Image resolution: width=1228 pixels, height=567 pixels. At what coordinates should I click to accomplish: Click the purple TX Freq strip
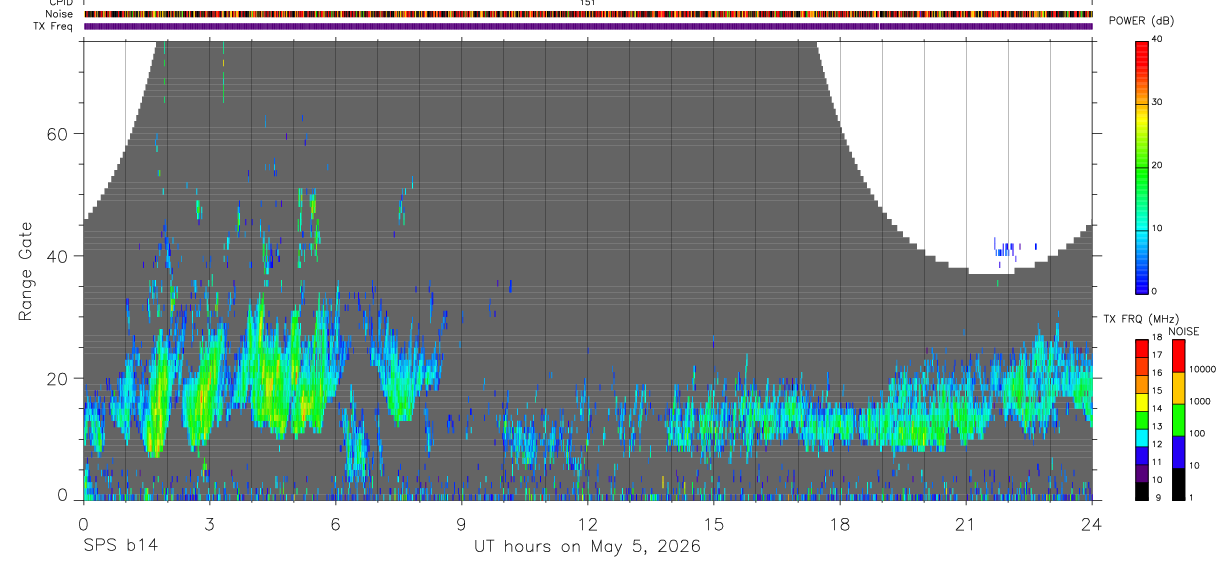pos(588,26)
